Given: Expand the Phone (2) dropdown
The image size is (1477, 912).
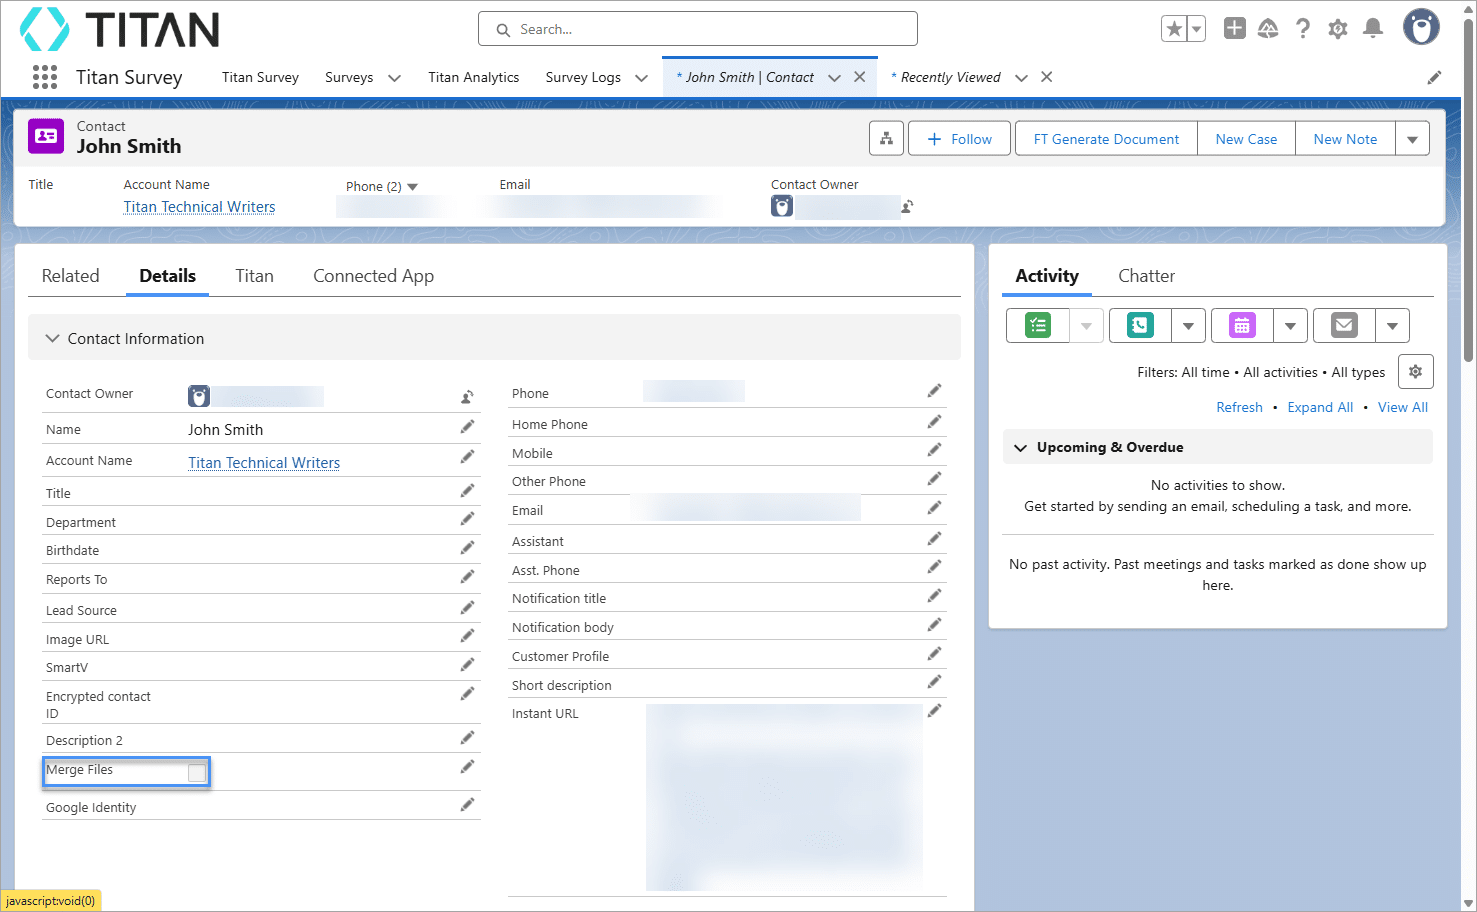Looking at the screenshot, I should (x=412, y=187).
